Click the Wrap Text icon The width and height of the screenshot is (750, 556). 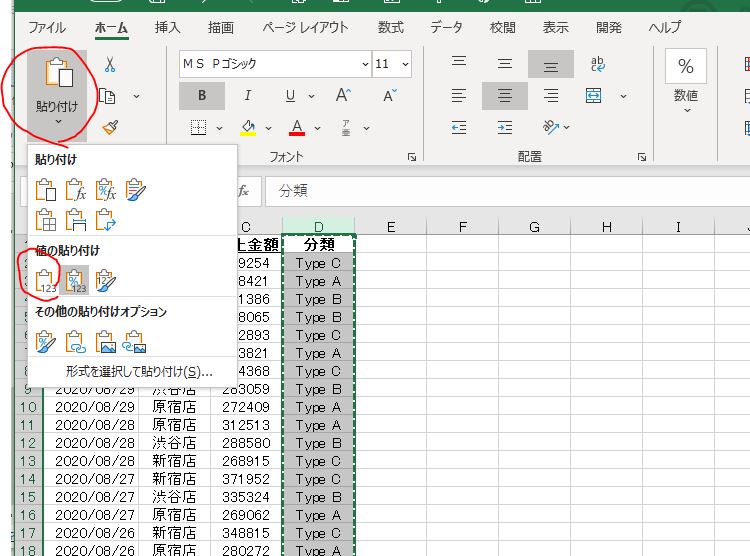click(598, 64)
